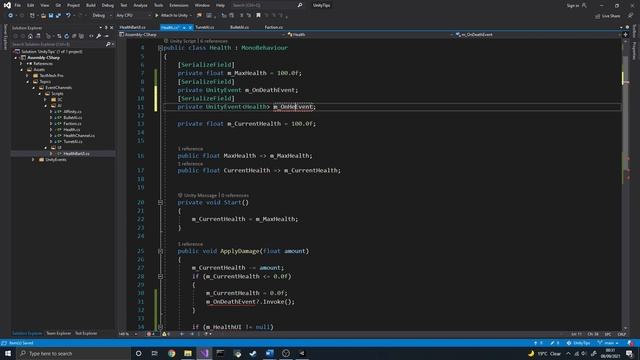This screenshot has width=640, height=360.
Task: Collapse the Start method outlining box
Action: 160,202
